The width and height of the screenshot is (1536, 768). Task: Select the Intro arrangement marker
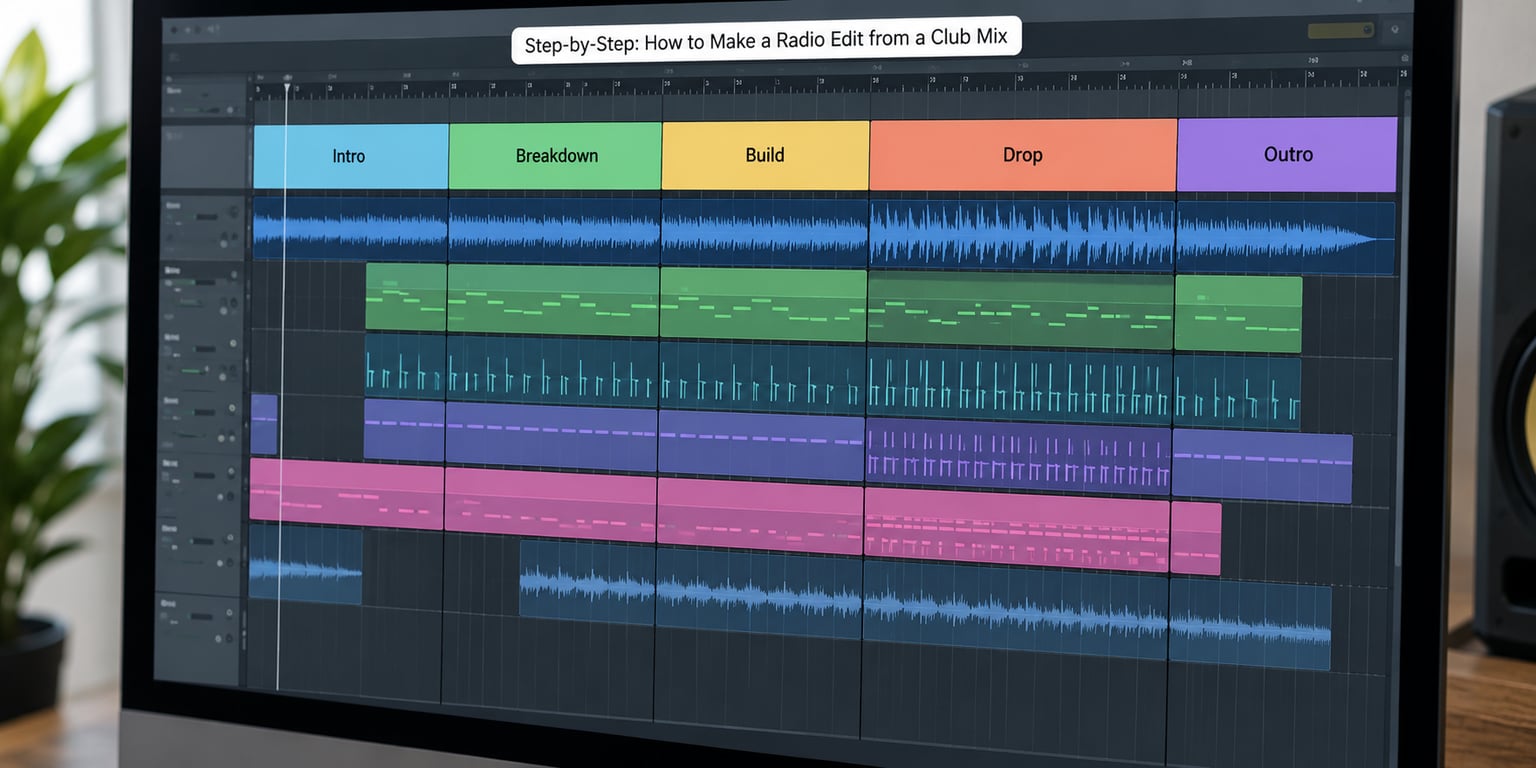click(350, 157)
